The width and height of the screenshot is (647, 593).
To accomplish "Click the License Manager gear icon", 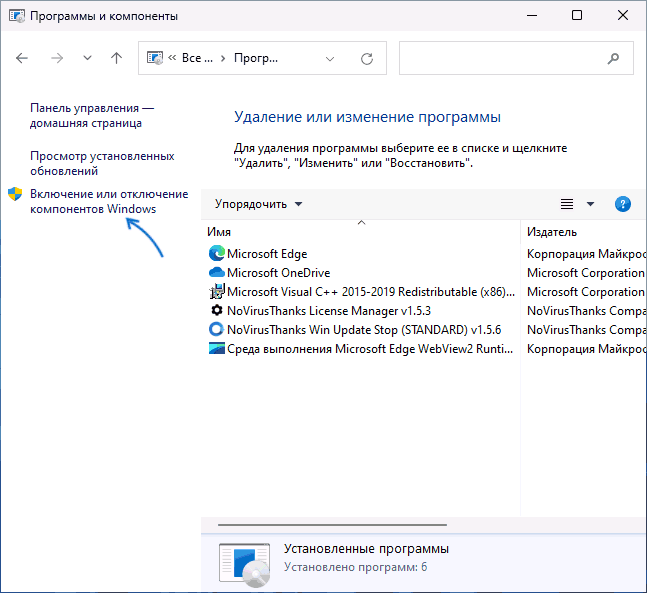I will click(x=217, y=310).
